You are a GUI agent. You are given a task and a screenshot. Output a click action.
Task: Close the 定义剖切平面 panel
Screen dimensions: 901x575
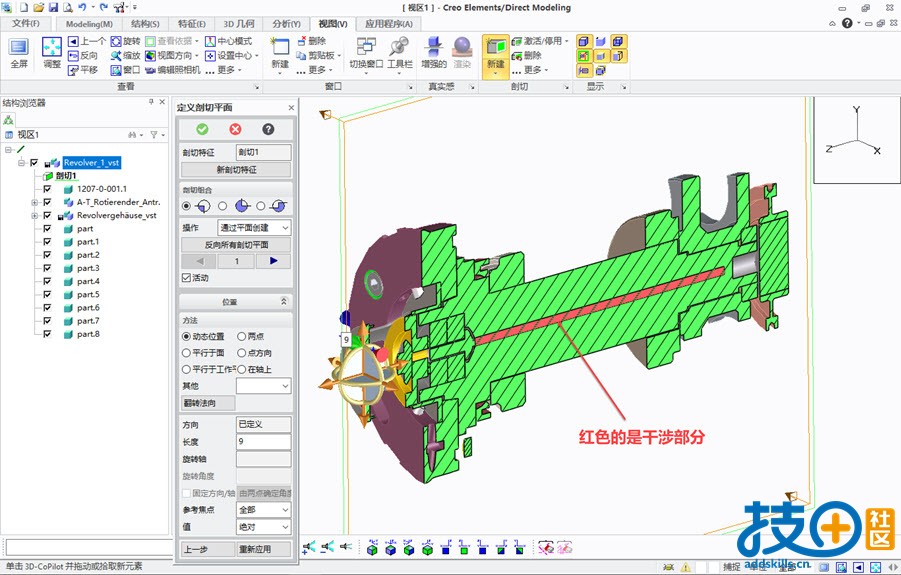[291, 107]
